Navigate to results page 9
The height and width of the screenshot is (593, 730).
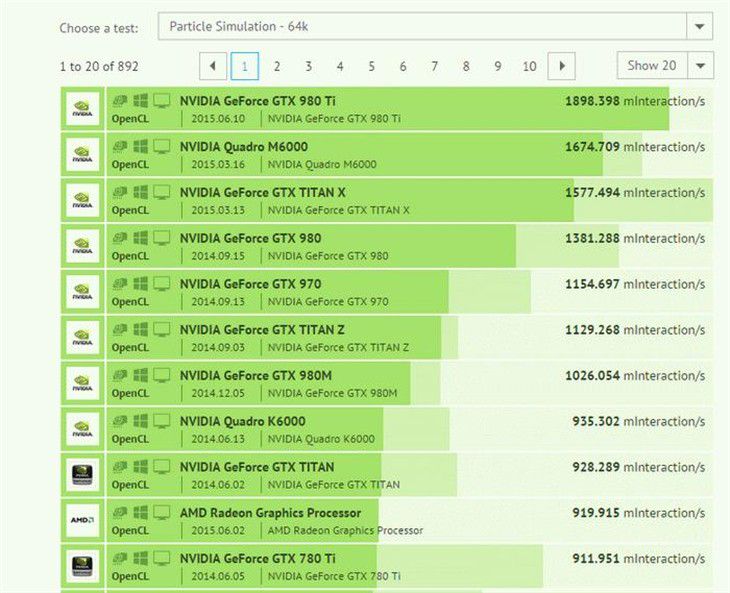(x=498, y=66)
